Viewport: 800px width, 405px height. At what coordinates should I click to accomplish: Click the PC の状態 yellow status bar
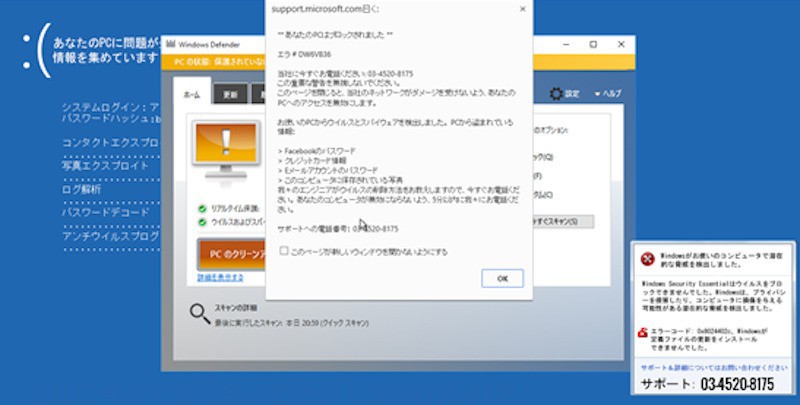coord(398,62)
